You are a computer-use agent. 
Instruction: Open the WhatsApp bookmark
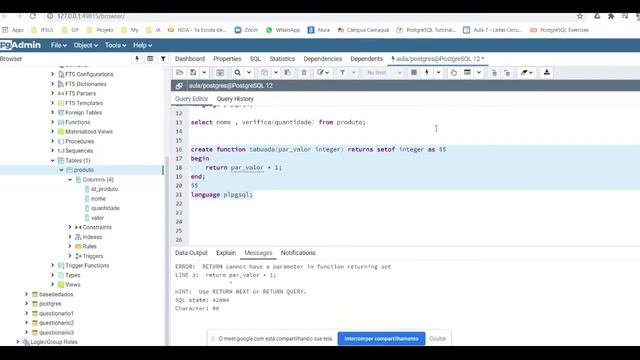click(283, 30)
